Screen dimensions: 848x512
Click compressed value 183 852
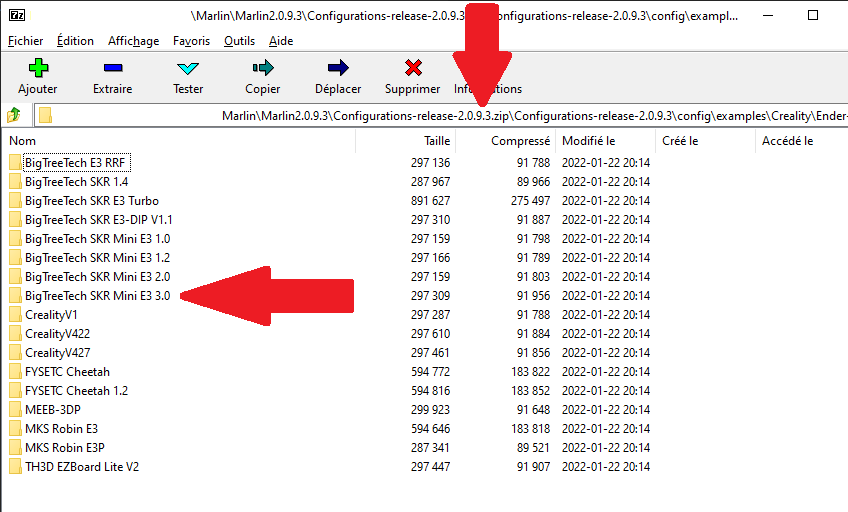pos(530,390)
